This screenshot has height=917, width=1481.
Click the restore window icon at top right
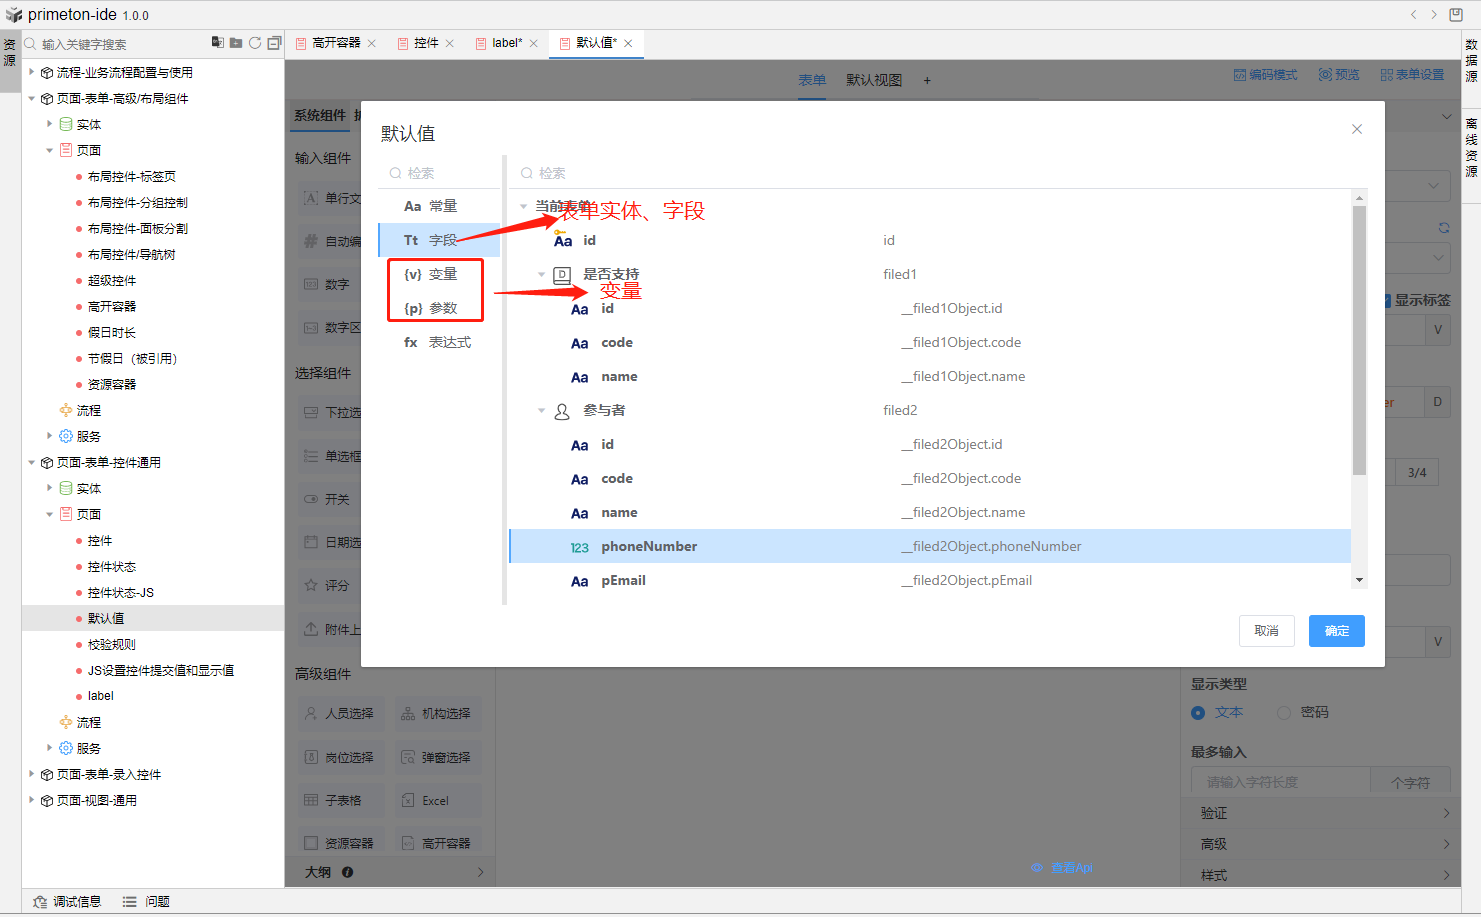(x=1456, y=14)
